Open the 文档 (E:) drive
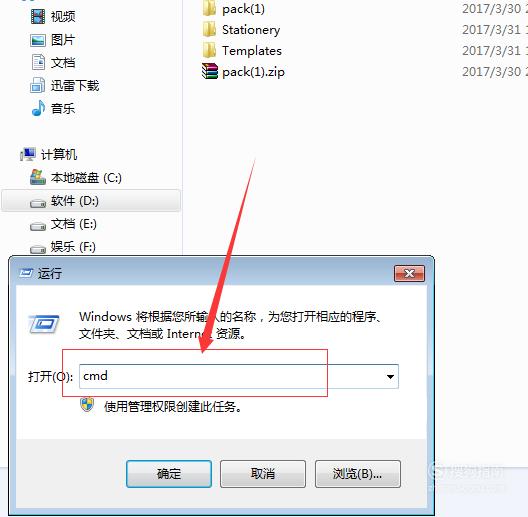 pyautogui.click(x=63, y=224)
